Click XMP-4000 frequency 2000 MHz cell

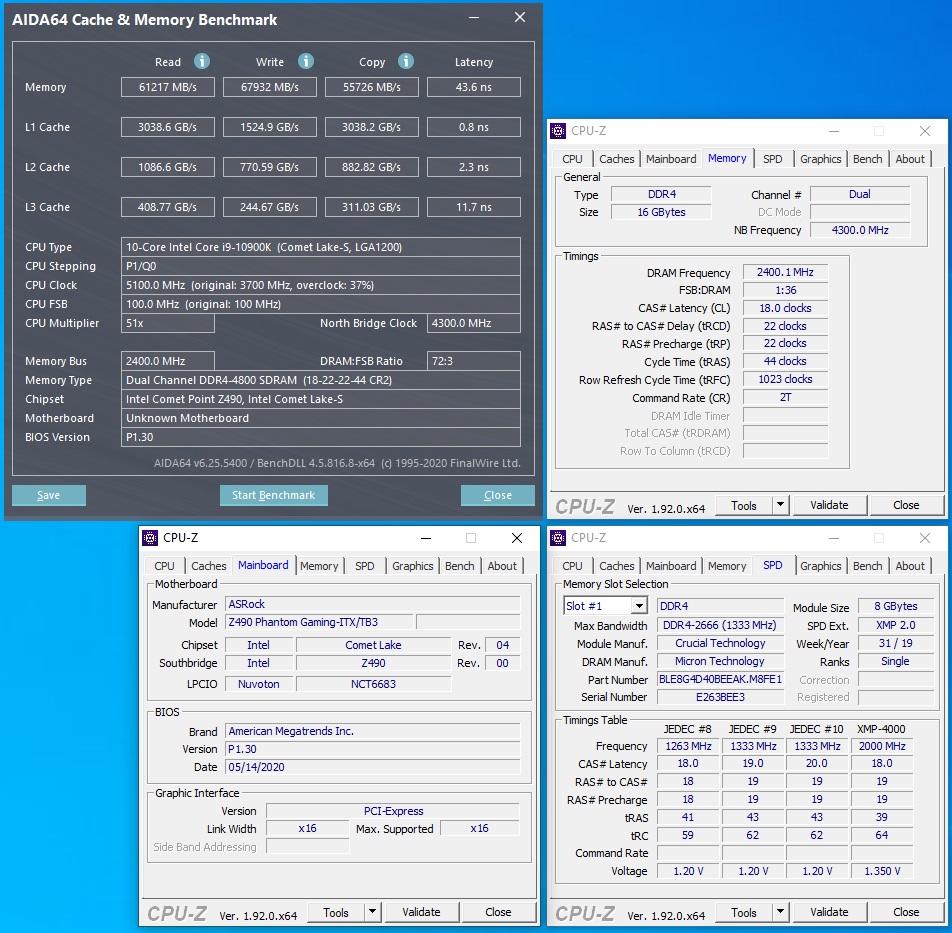(x=882, y=746)
